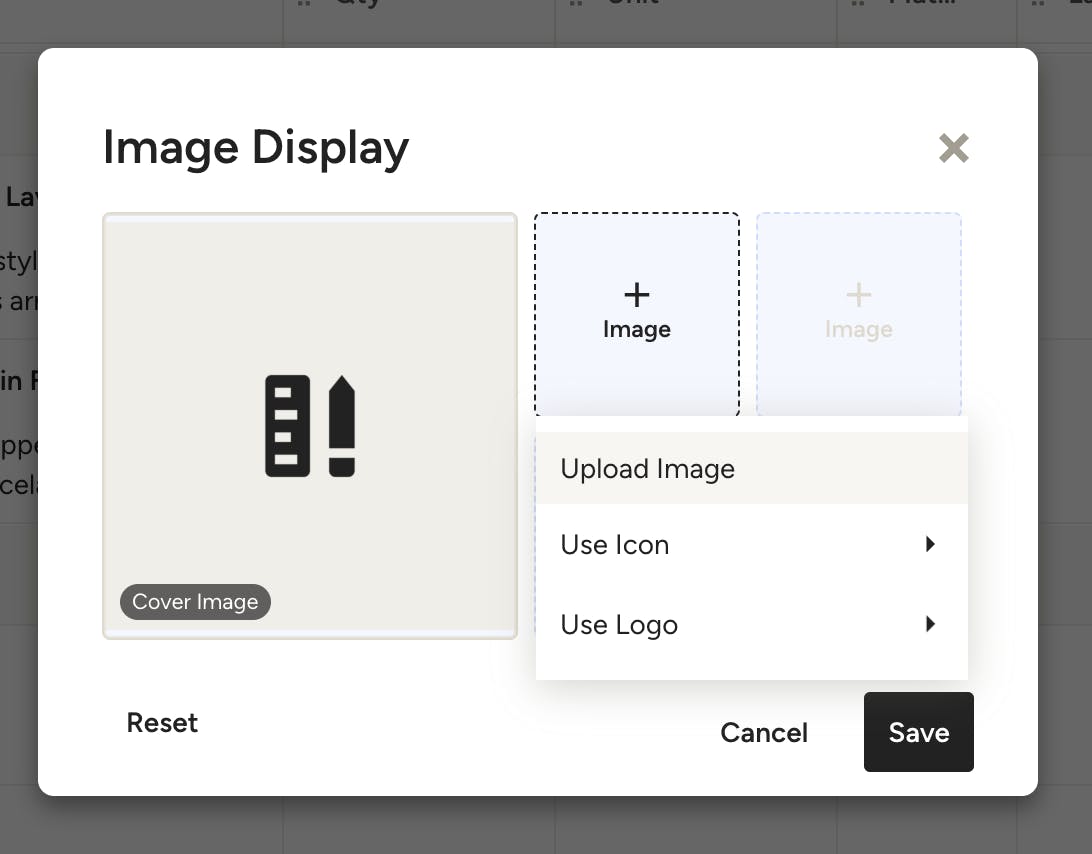Select the cover image thumbnail's empty top area
Viewport: 1092px width, 854px height.
(x=310, y=280)
